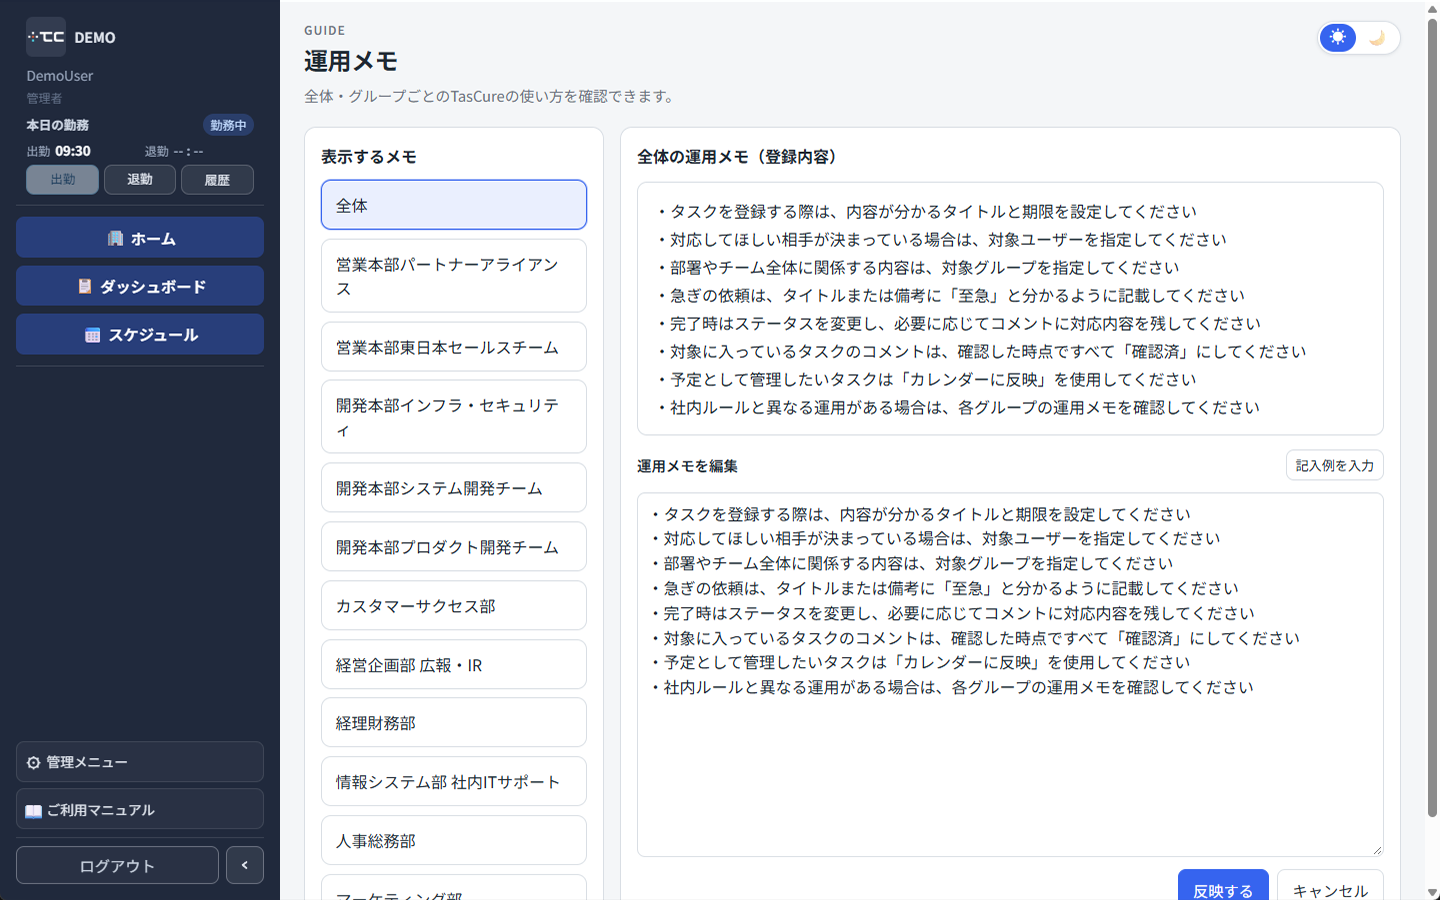Click the textarea resize handle corner

coord(1376,849)
